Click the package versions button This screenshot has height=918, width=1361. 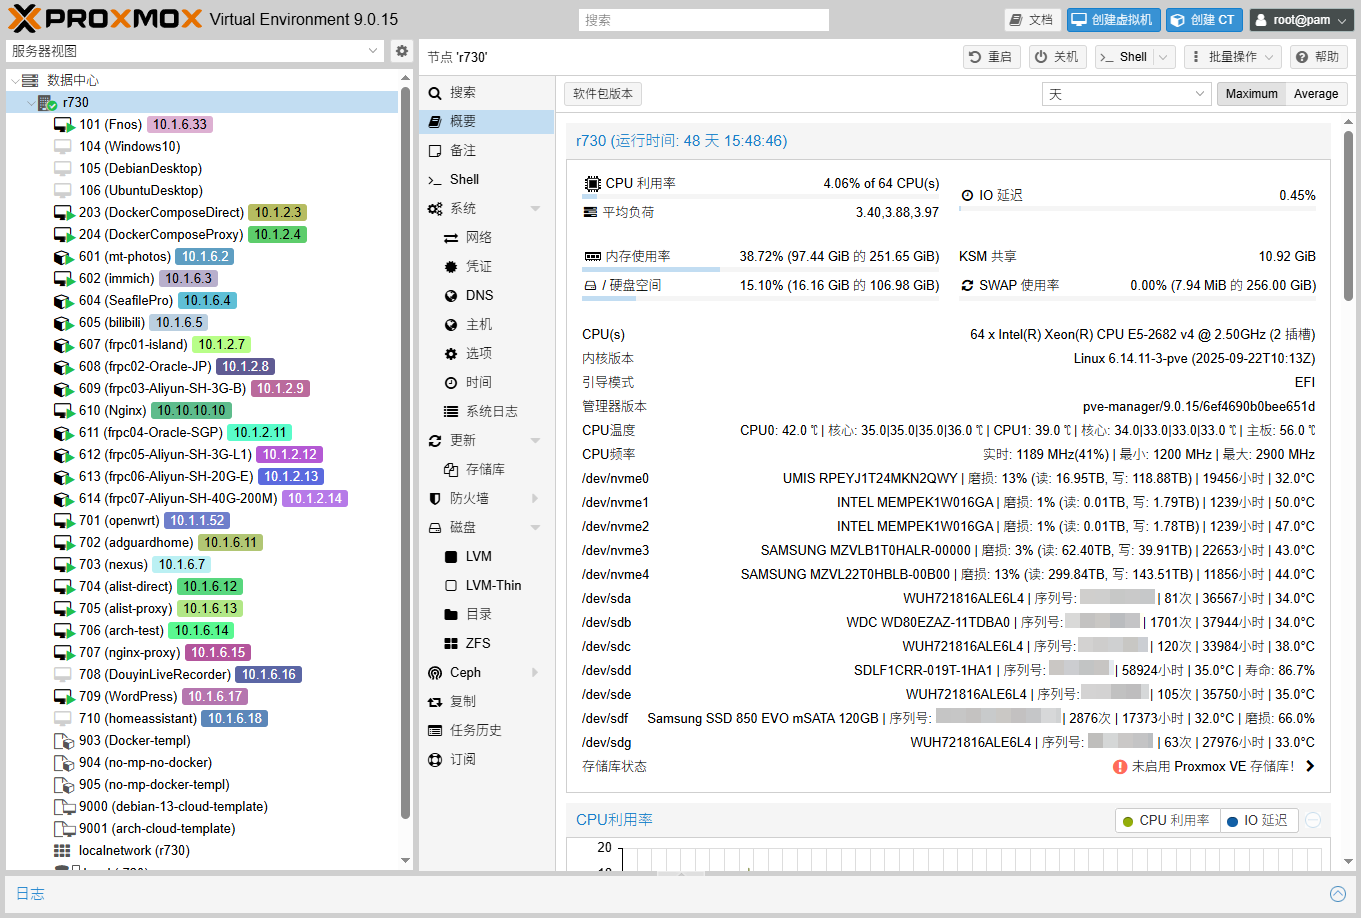tap(602, 94)
